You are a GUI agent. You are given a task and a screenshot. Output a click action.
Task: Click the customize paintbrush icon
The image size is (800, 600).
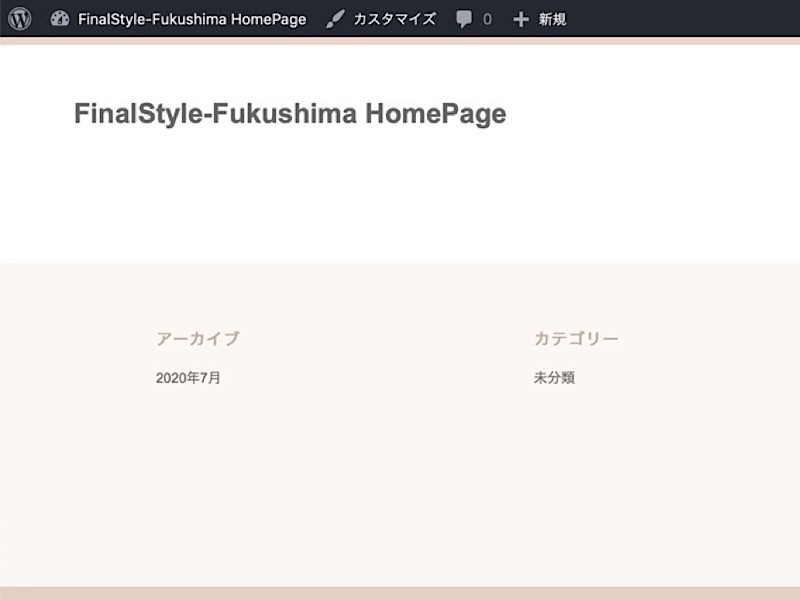[335, 19]
